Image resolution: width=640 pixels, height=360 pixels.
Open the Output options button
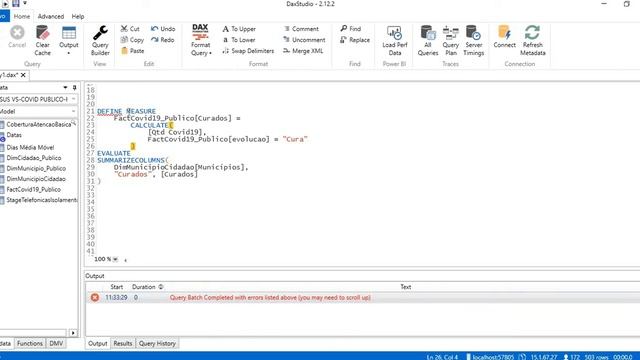click(69, 40)
